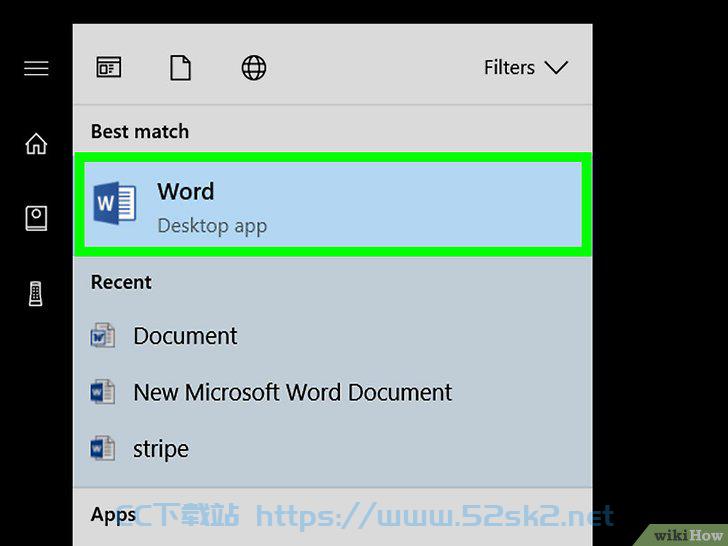728x546 pixels.
Task: Select the Best match section header
Action: (140, 131)
